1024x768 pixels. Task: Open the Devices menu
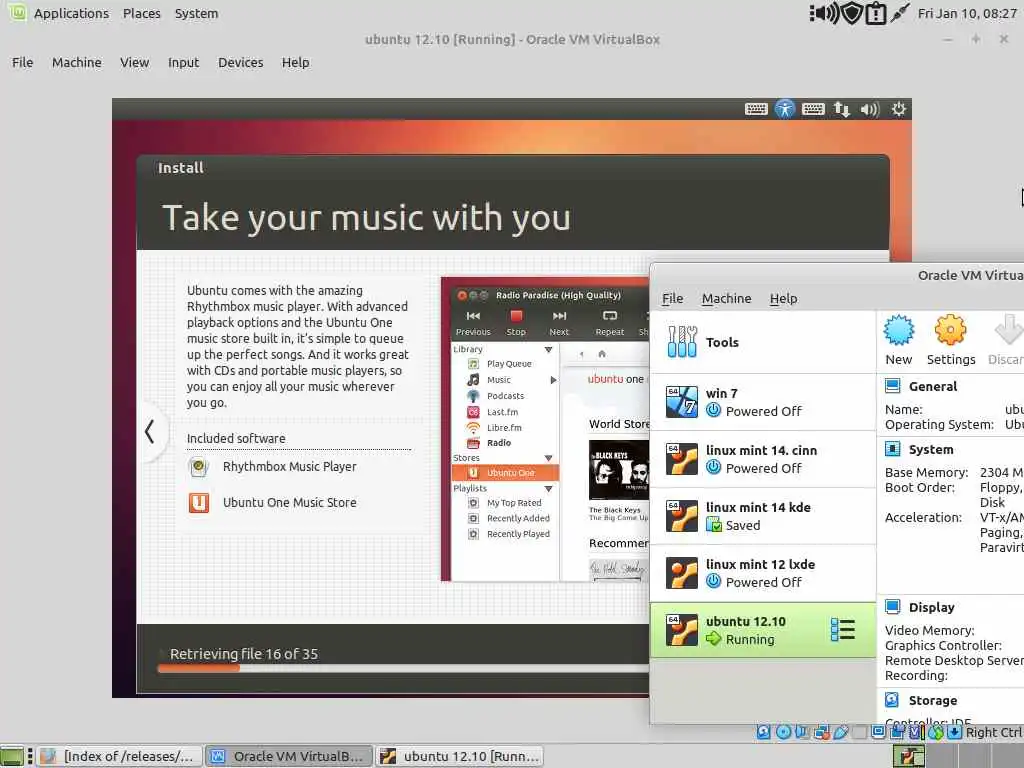coord(240,63)
